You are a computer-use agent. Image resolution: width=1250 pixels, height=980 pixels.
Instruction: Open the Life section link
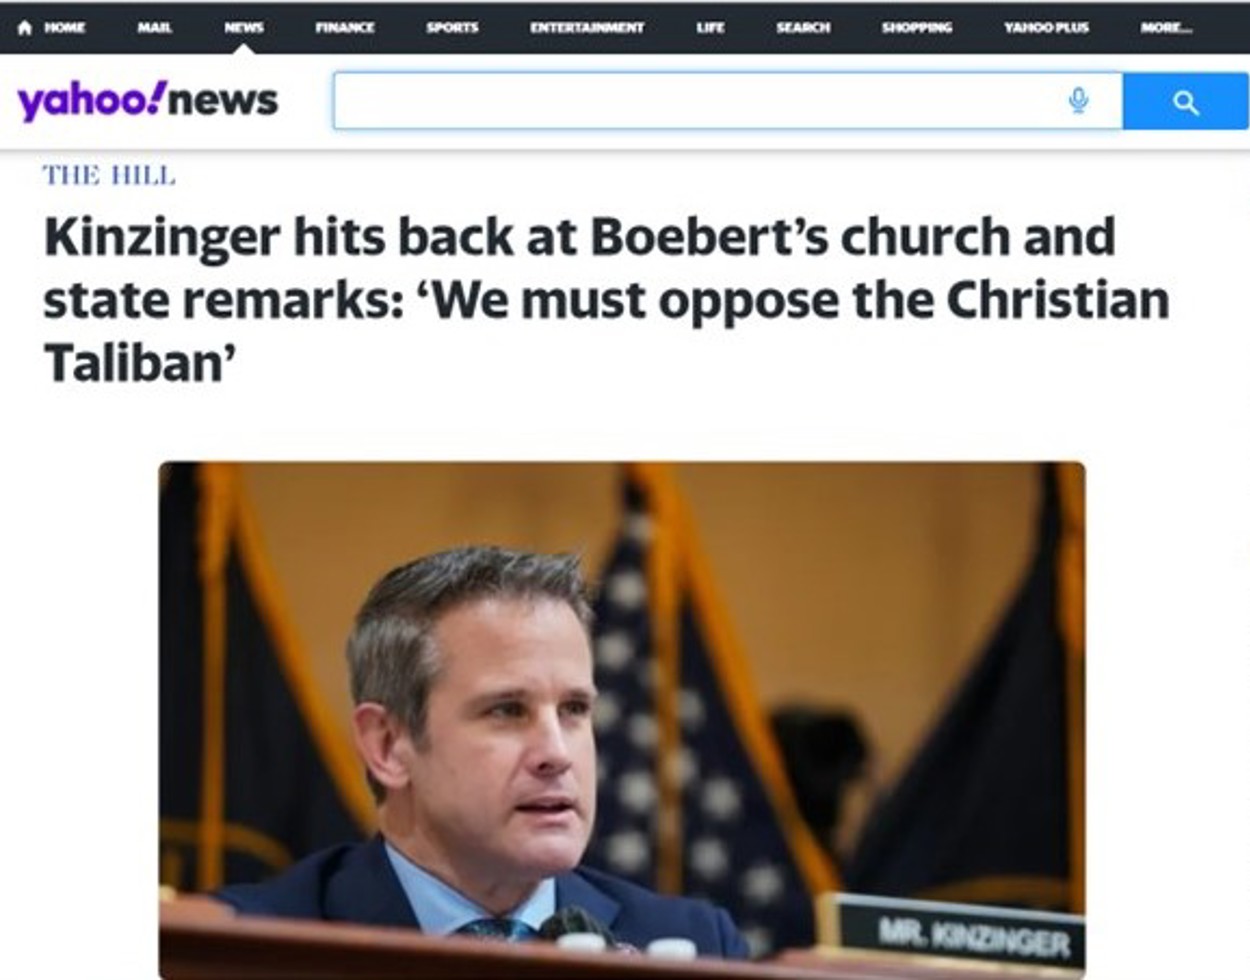tap(710, 28)
